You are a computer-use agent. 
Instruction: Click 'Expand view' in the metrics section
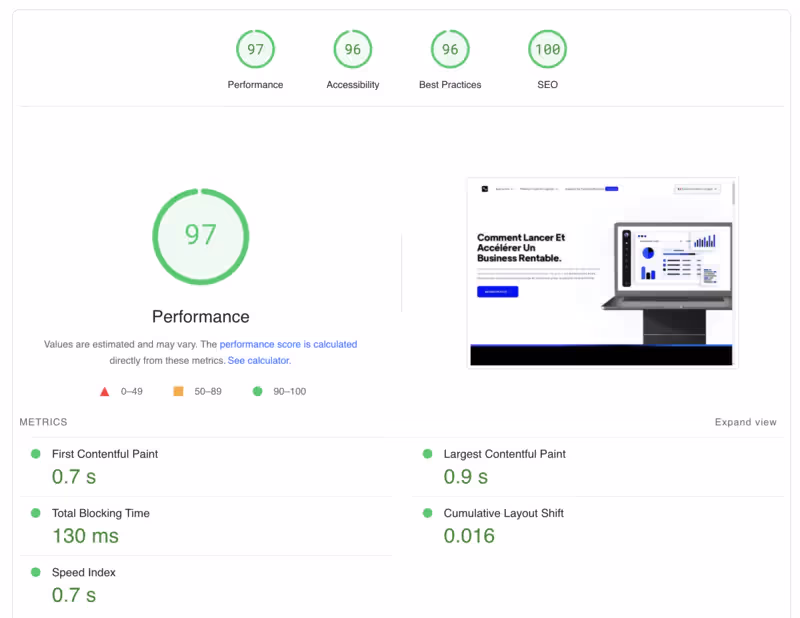point(745,422)
